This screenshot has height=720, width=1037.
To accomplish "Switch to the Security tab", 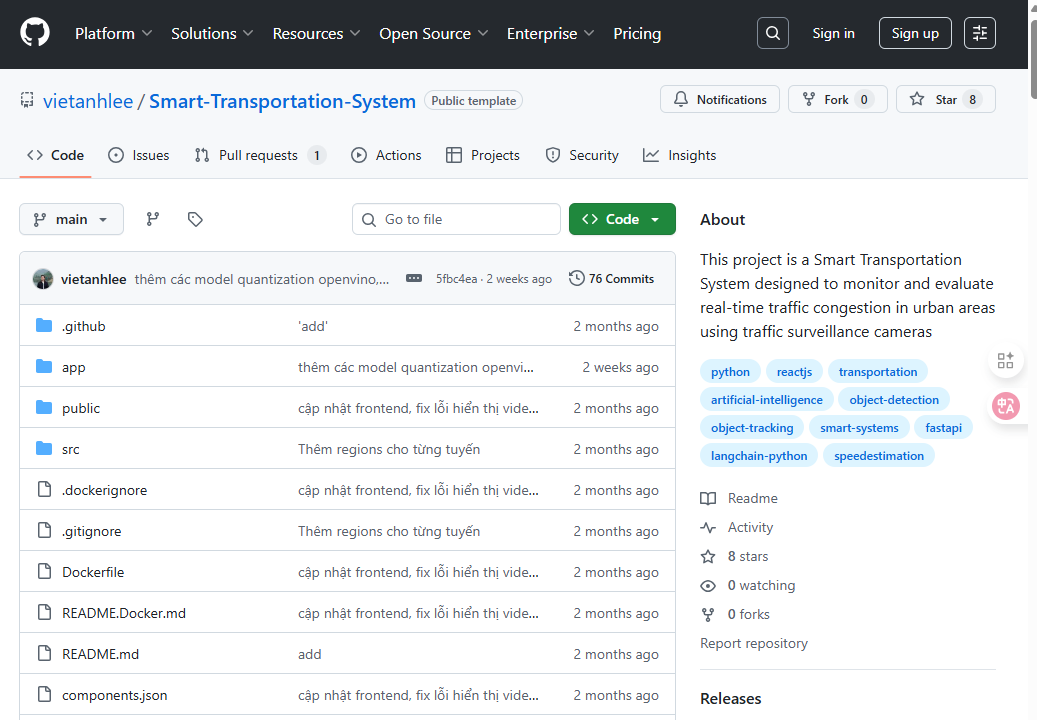I will click(582, 155).
